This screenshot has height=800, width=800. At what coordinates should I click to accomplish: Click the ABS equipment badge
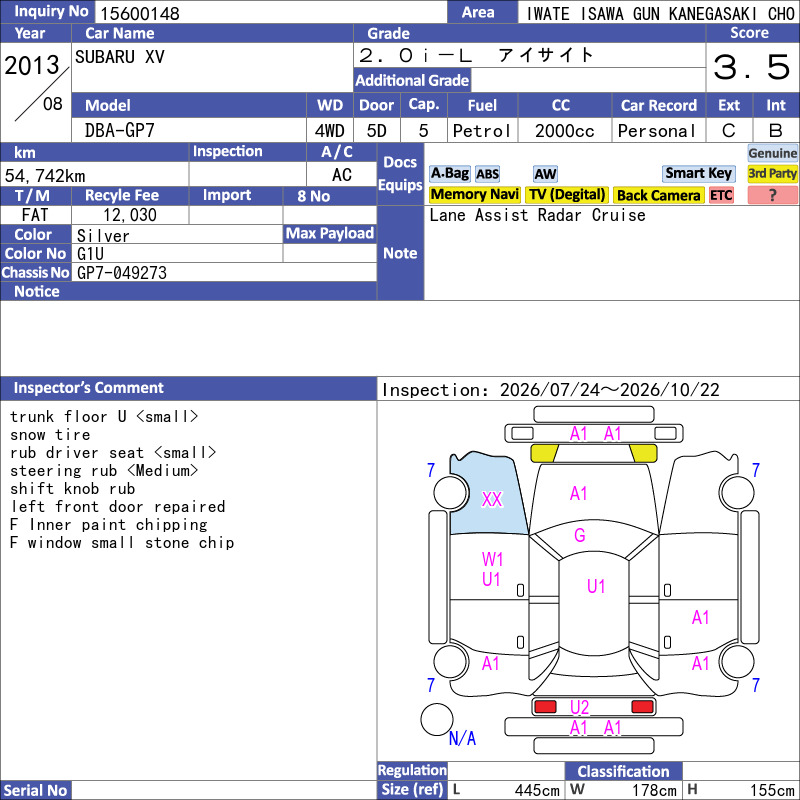(x=487, y=174)
